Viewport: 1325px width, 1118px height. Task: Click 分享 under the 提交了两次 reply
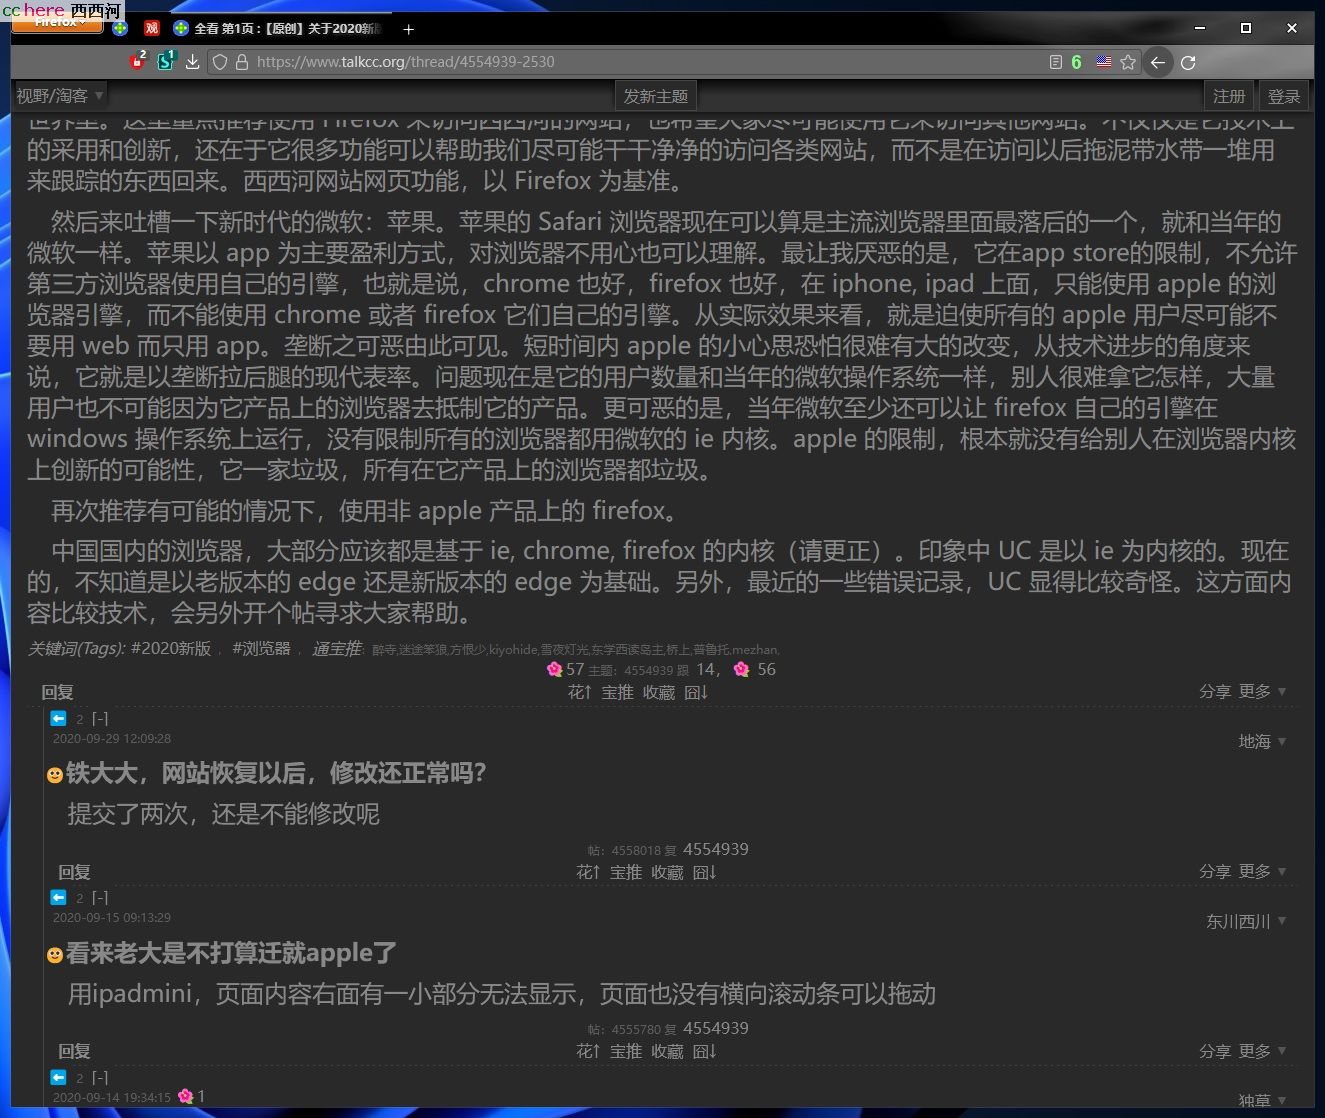point(1215,871)
